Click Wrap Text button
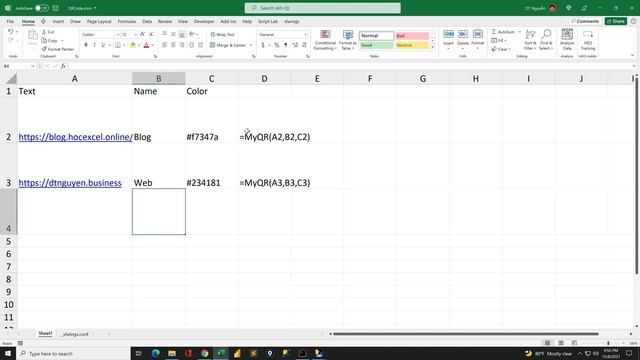The width and height of the screenshot is (640, 360). pos(222,34)
